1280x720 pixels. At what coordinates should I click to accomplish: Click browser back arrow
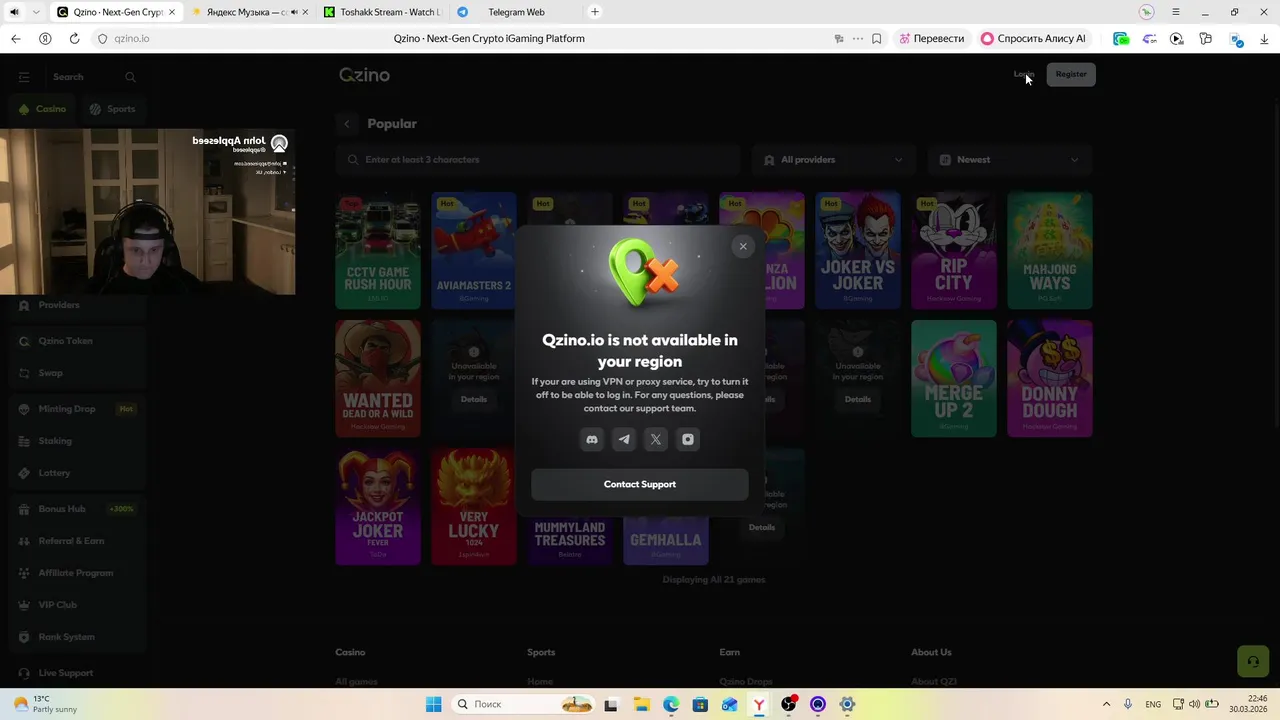[15, 39]
